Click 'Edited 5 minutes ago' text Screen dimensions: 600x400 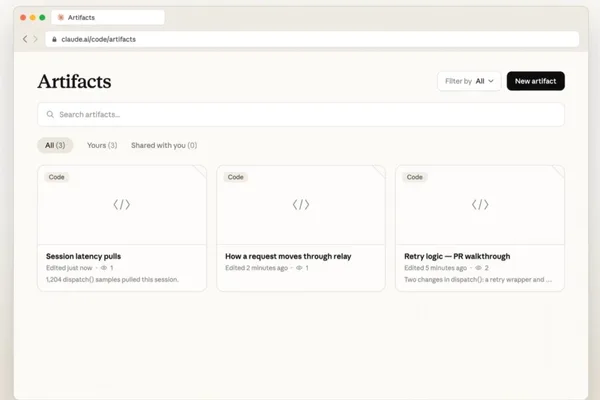(435, 268)
